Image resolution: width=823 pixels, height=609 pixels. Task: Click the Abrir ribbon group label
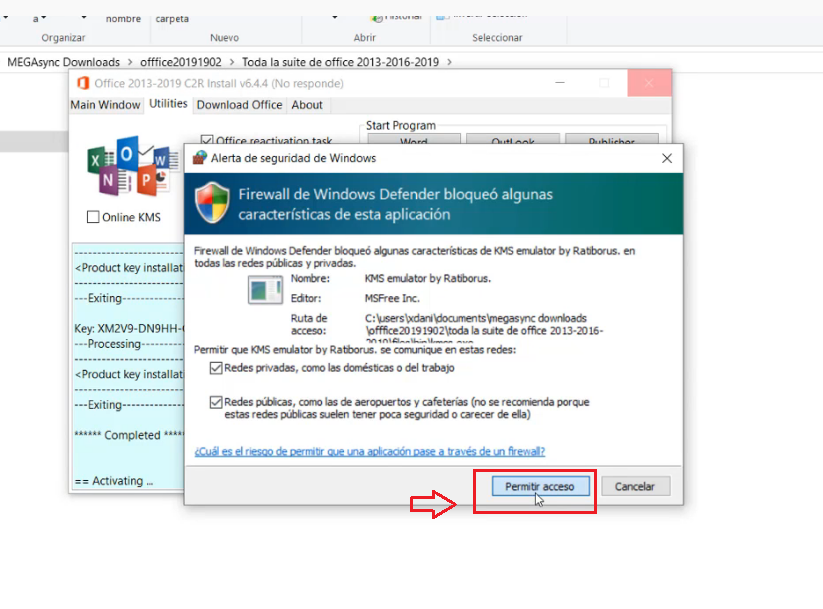pos(365,38)
